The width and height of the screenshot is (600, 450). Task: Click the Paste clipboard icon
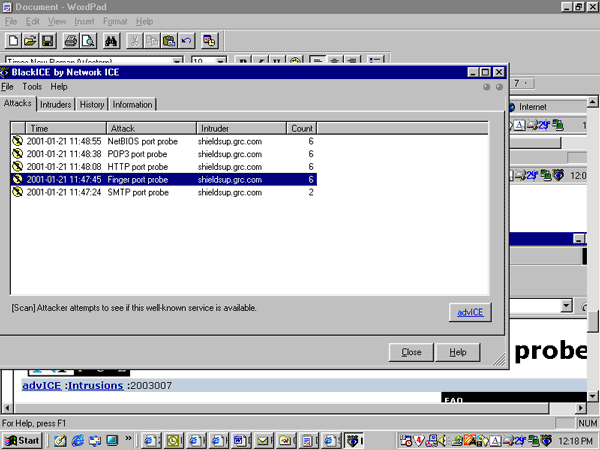[x=169, y=41]
